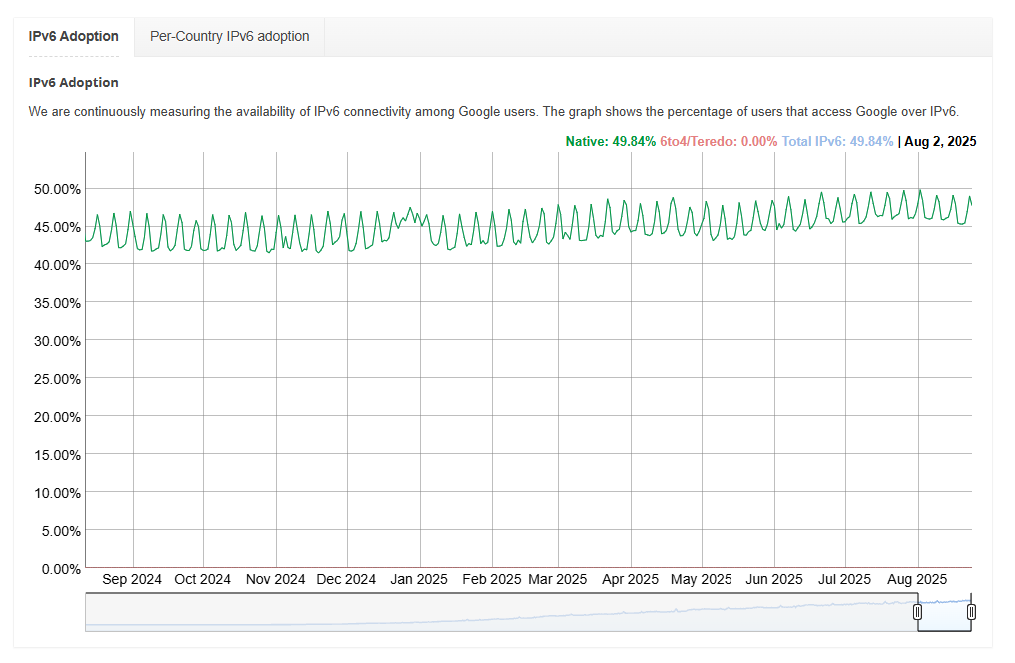The image size is (1015, 663).
Task: Click the Dec 2024 x-axis label
Action: [346, 579]
